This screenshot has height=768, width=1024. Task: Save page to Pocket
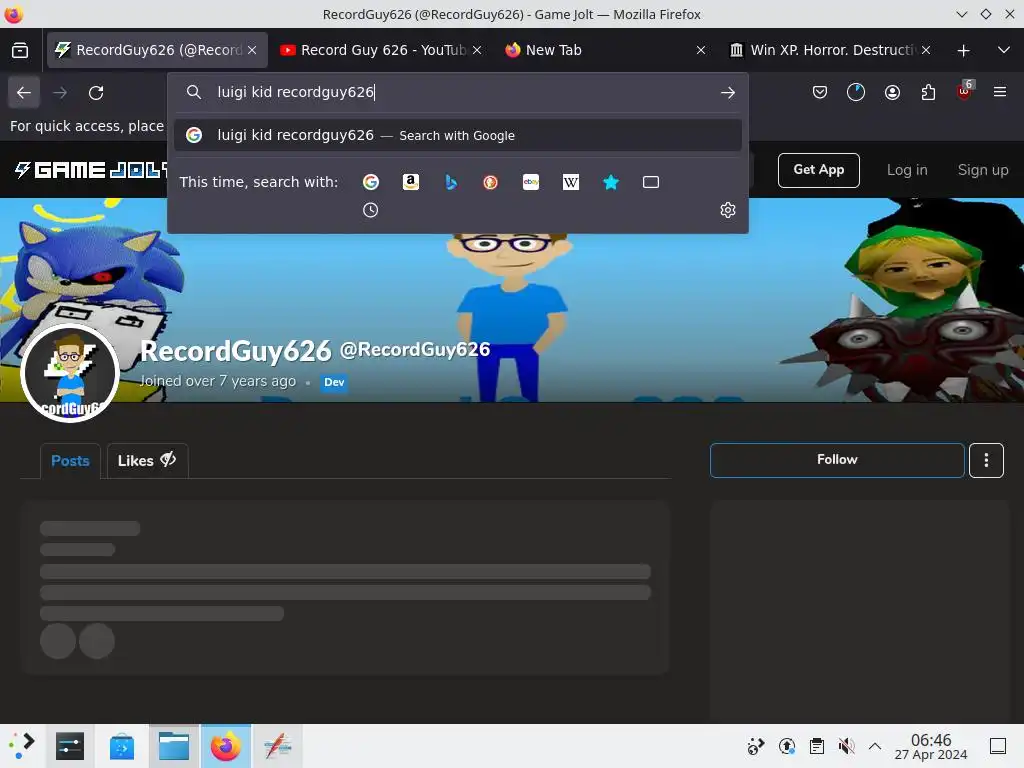coord(820,92)
